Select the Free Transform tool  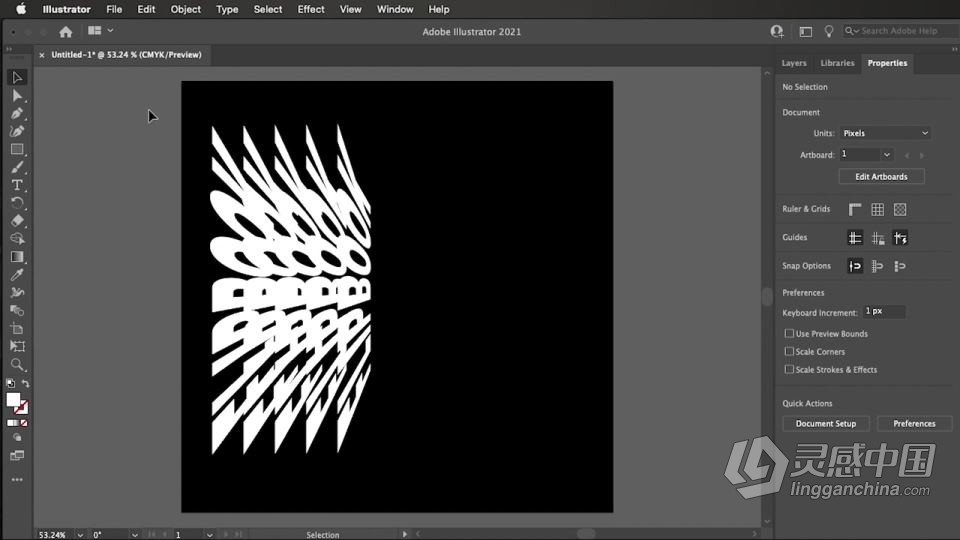(x=17, y=347)
